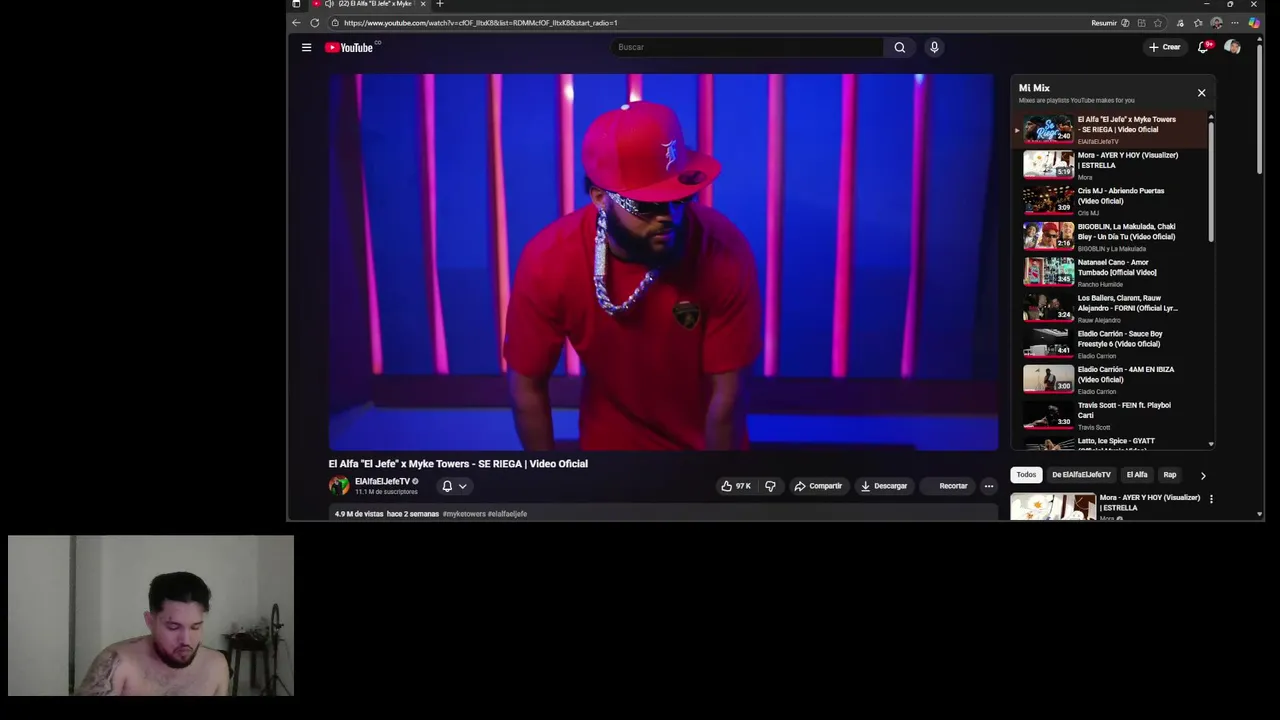Close the Mi Mix playlist panel

pyautogui.click(x=1202, y=93)
